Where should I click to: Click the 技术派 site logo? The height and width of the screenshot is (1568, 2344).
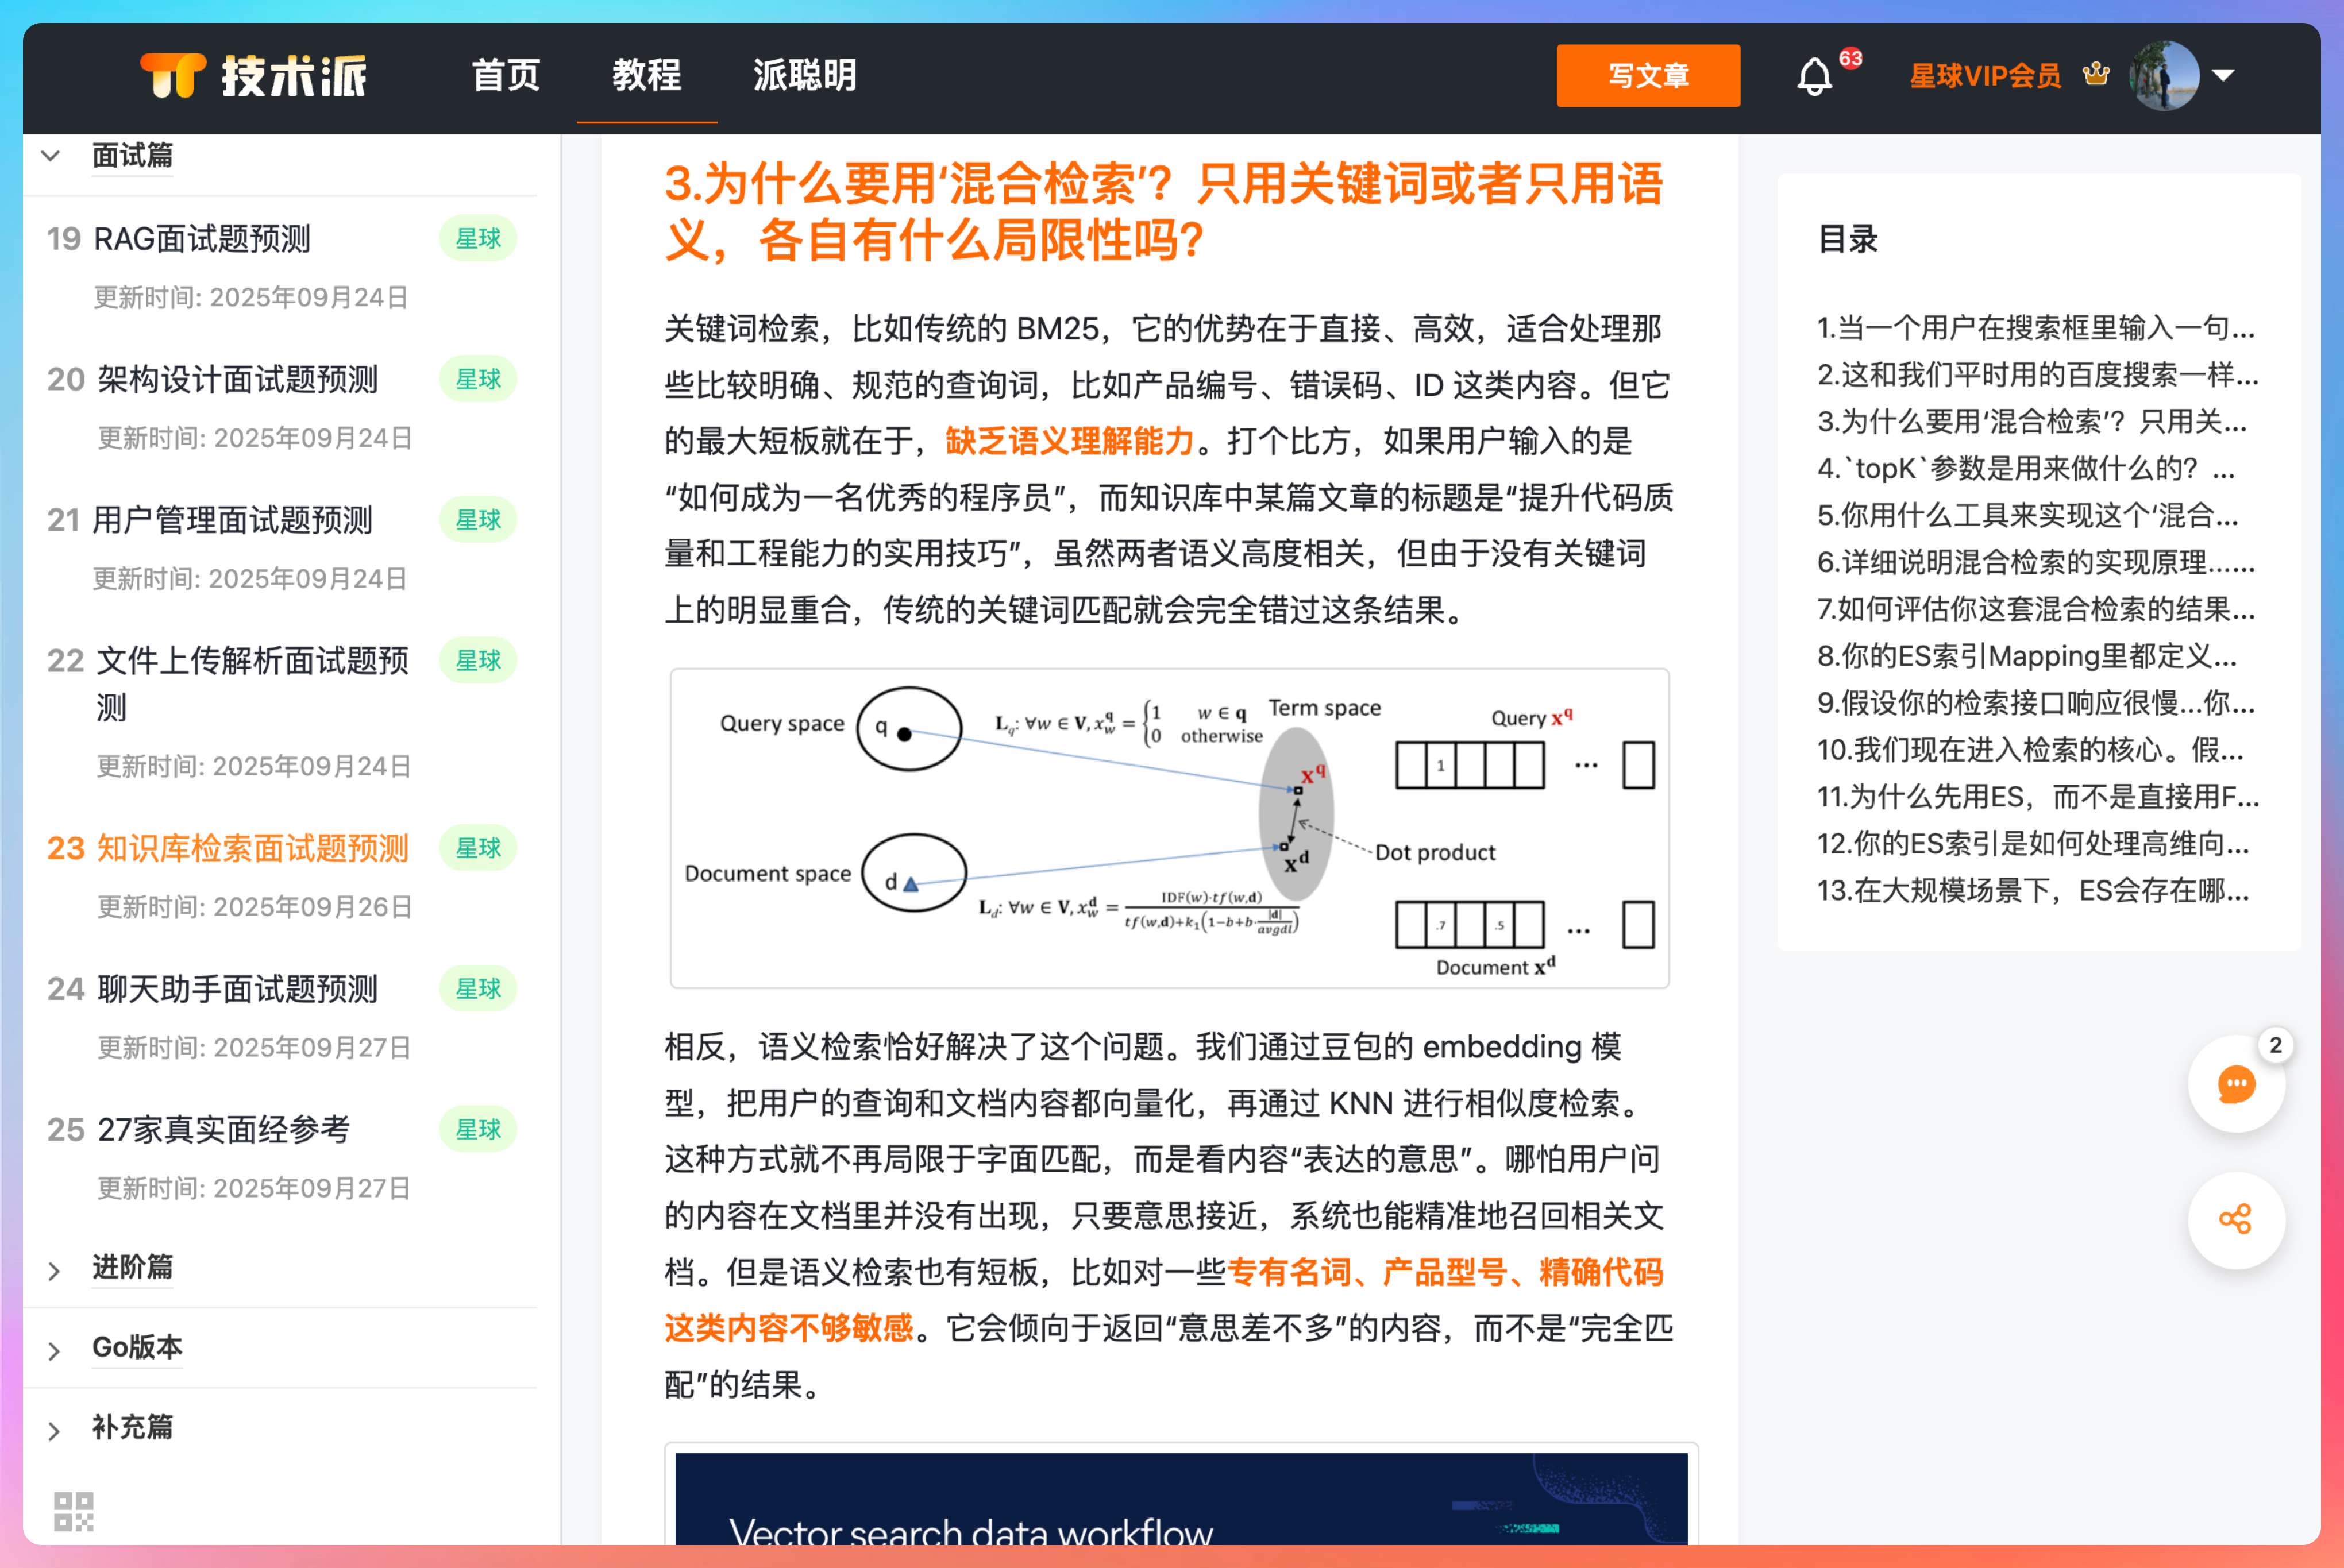point(253,76)
